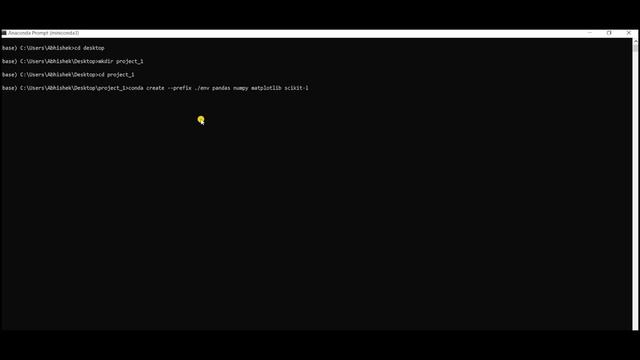Viewport: 640px width, 360px height.
Task: Click the 'conda create --prefix ./env' command line
Action: (x=155, y=88)
